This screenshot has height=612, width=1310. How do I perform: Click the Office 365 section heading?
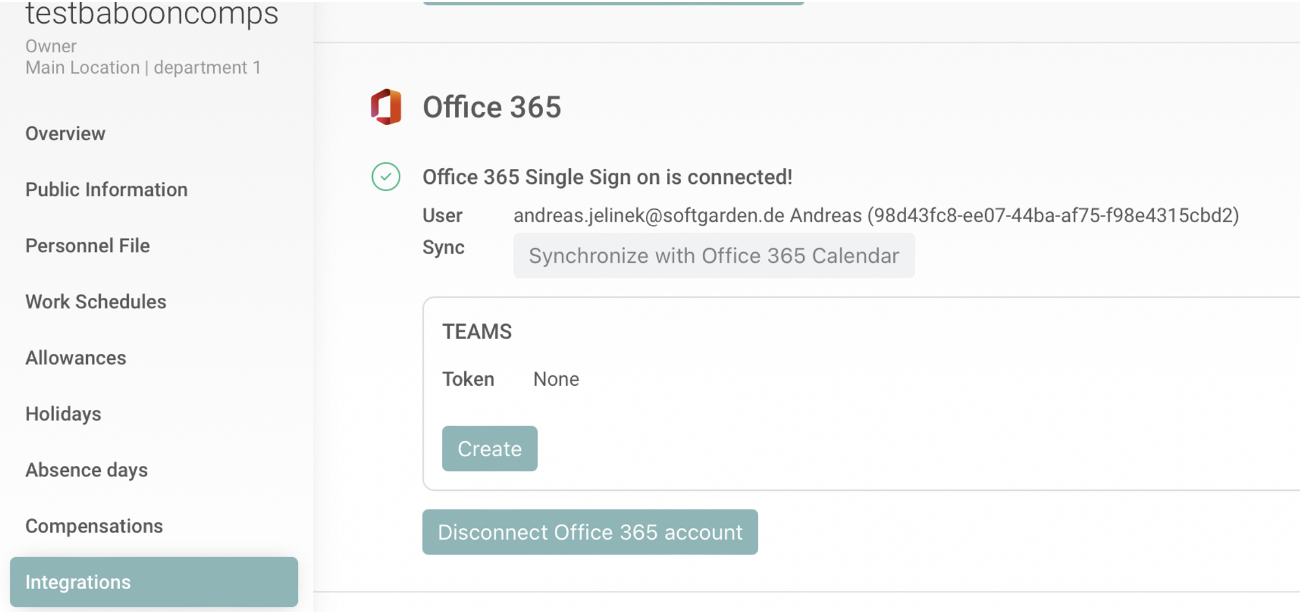pos(492,108)
